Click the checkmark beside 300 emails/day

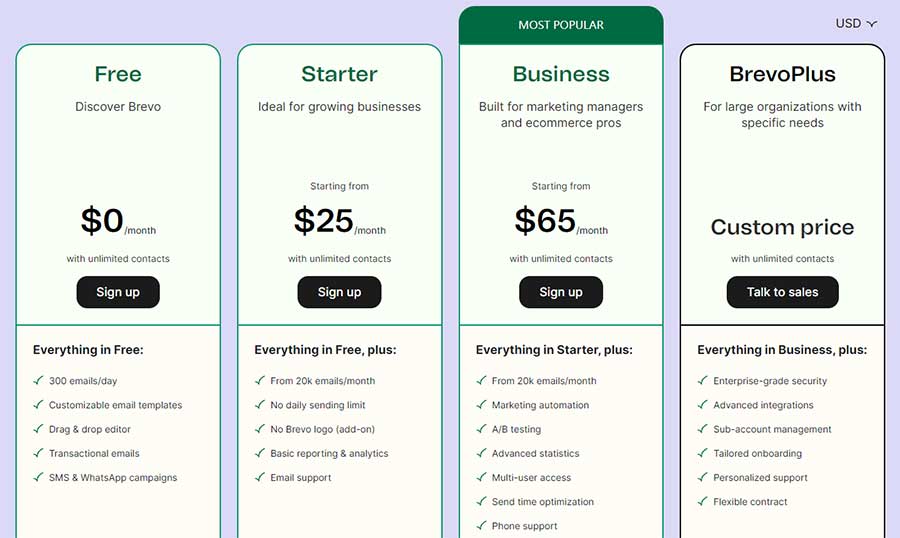(x=38, y=380)
